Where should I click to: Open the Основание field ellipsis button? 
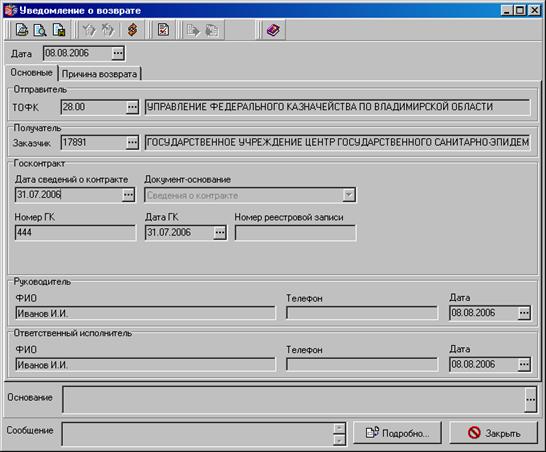(x=530, y=399)
